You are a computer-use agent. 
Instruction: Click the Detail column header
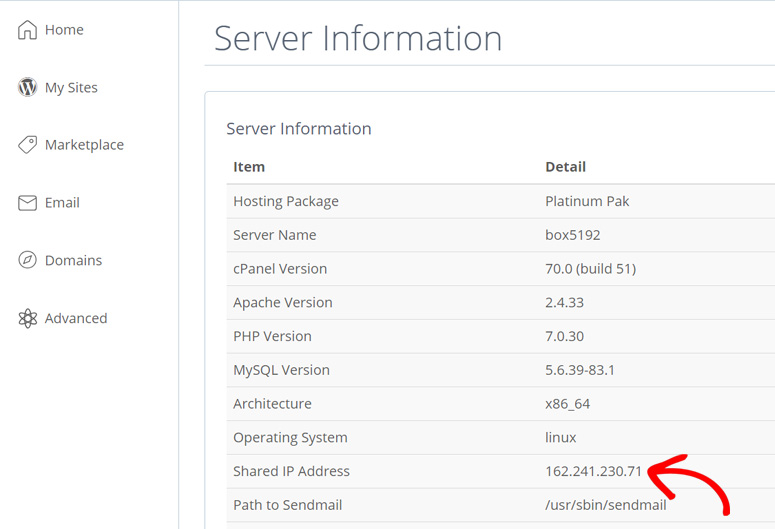coord(565,167)
